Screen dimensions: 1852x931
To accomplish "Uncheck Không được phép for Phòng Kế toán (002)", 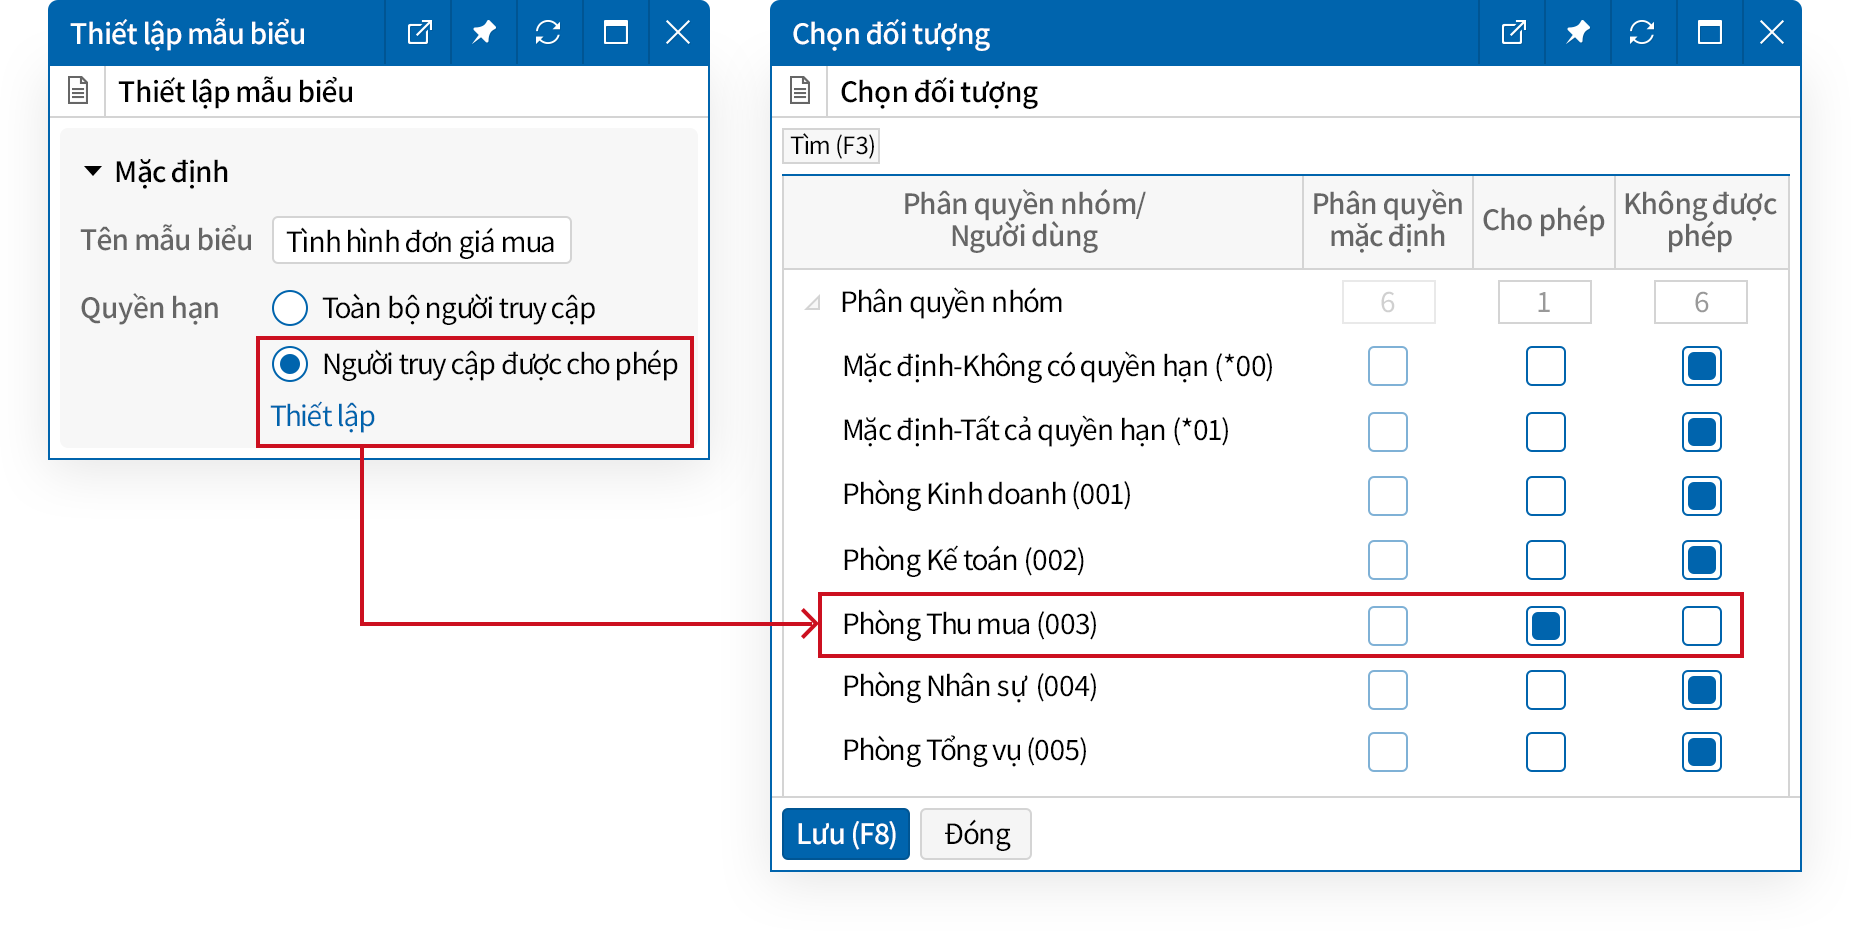I will [1701, 560].
